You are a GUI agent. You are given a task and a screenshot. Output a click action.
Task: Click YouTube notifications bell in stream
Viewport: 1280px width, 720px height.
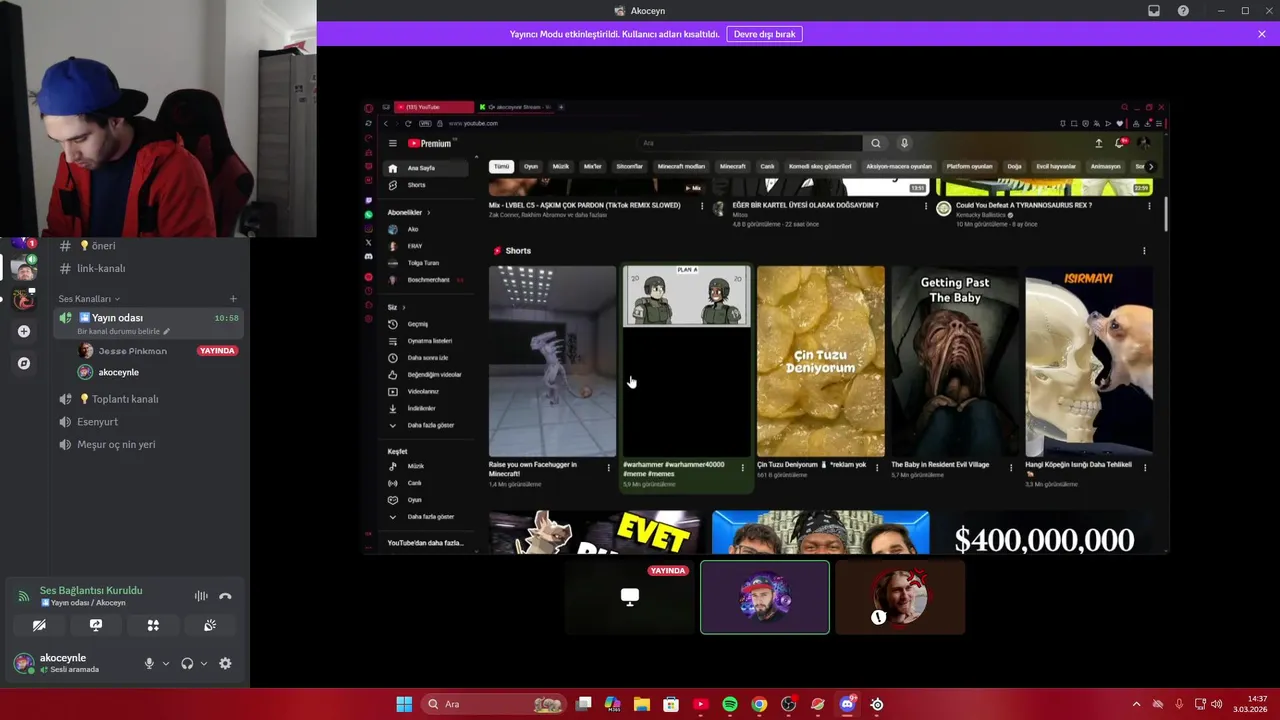[x=1120, y=143]
